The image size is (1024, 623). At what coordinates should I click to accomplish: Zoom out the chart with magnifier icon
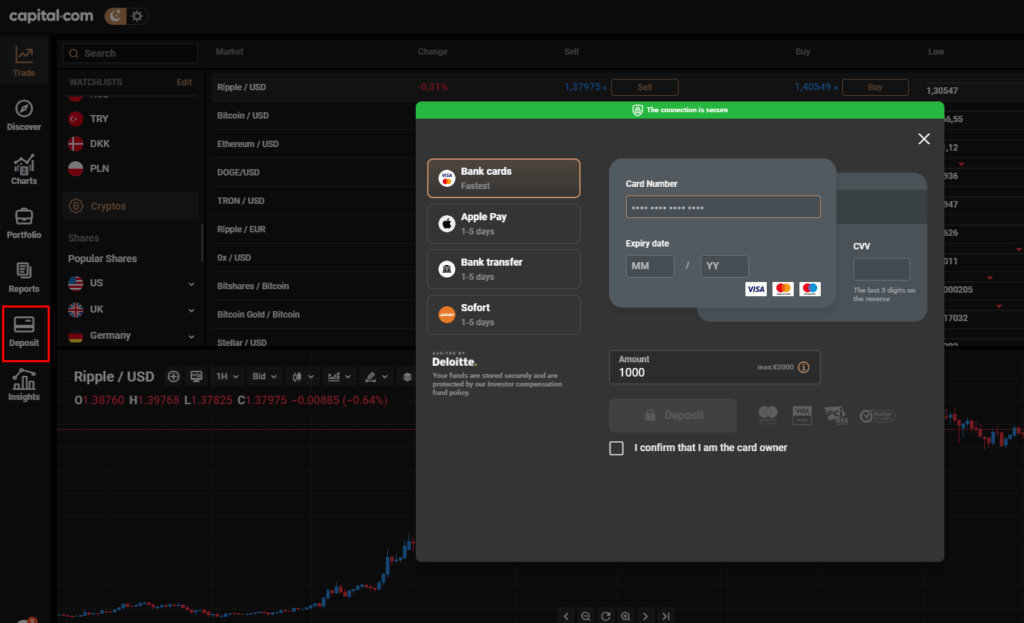pyautogui.click(x=586, y=616)
